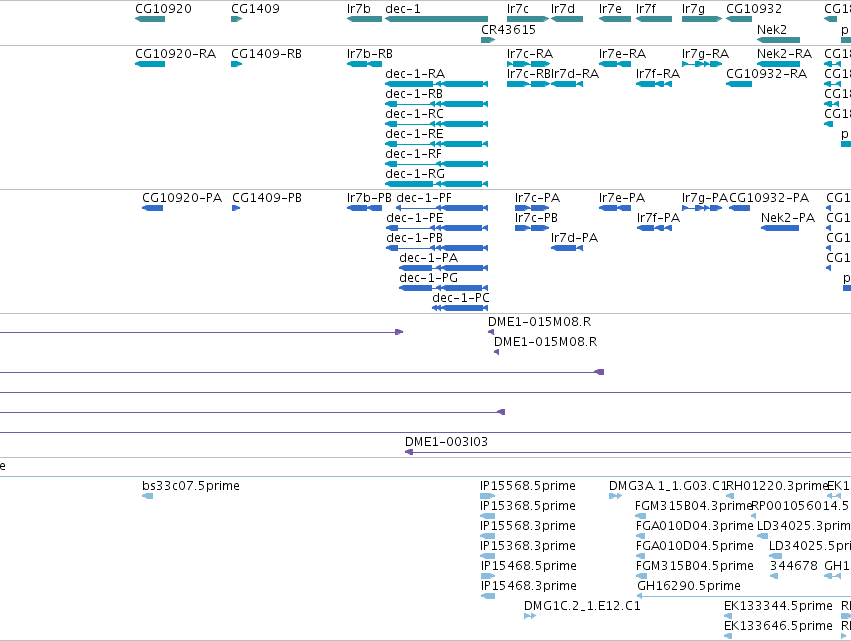Open the Nek2-RA transcript label

pyautogui.click(x=784, y=54)
